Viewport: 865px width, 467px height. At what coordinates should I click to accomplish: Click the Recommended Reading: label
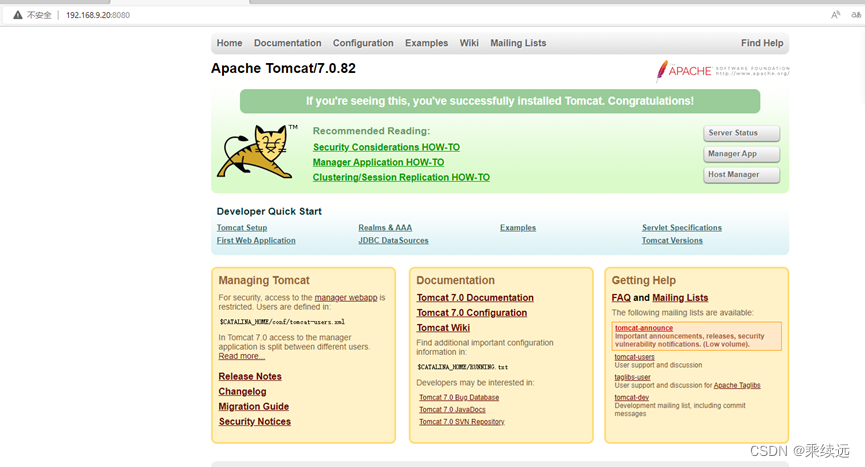tap(371, 131)
